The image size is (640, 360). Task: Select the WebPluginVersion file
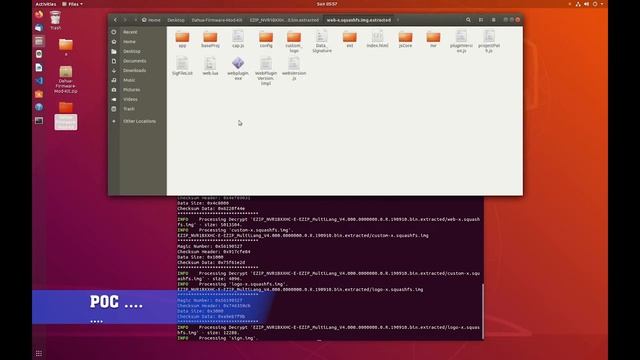266,71
